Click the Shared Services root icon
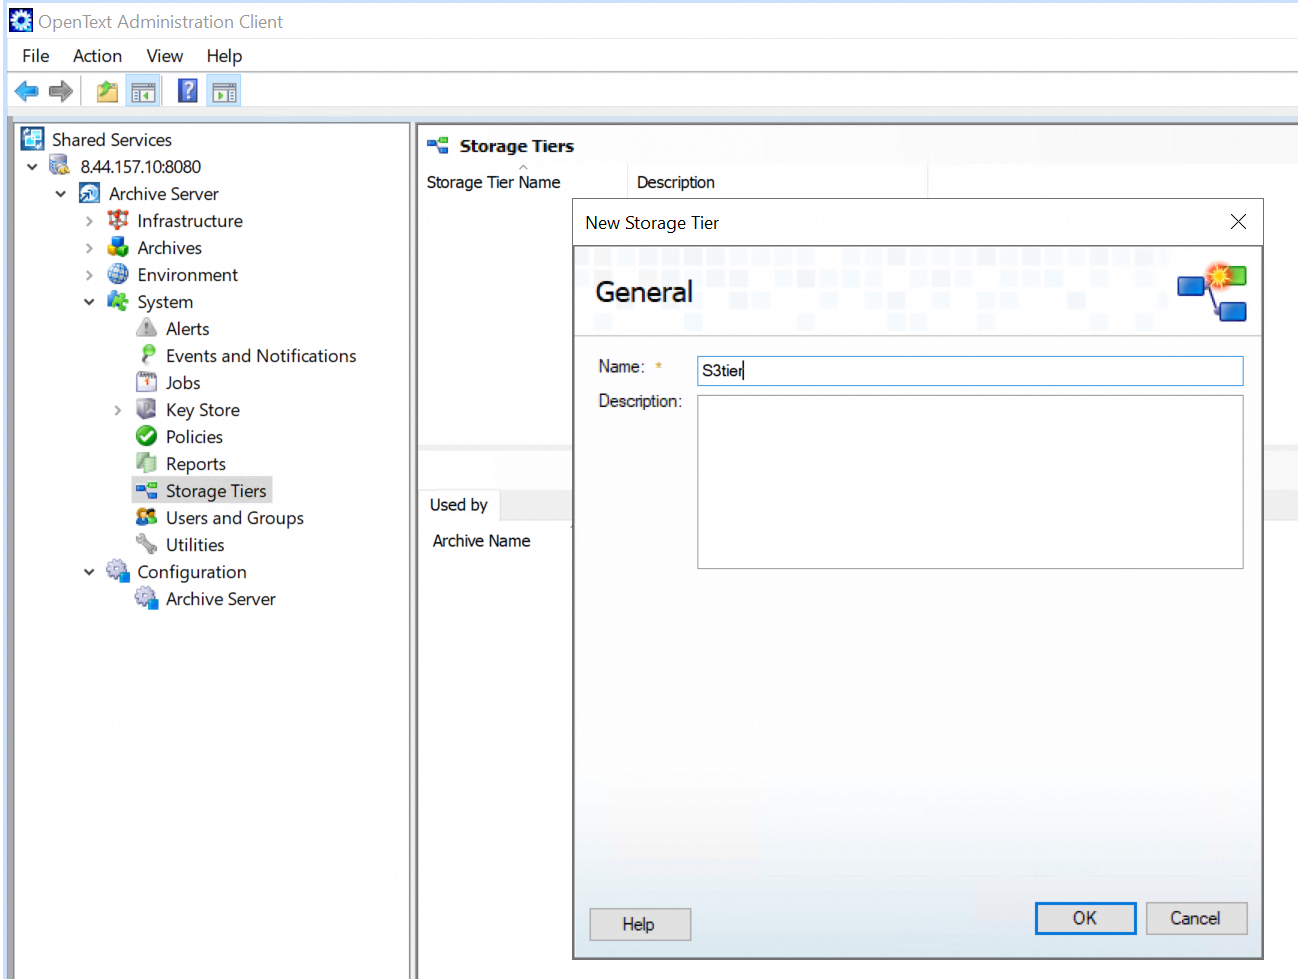 (33, 139)
